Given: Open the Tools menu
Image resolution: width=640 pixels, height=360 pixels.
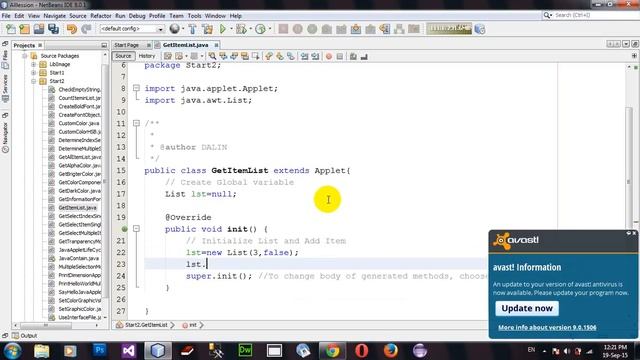Looking at the screenshot, I should (194, 16).
